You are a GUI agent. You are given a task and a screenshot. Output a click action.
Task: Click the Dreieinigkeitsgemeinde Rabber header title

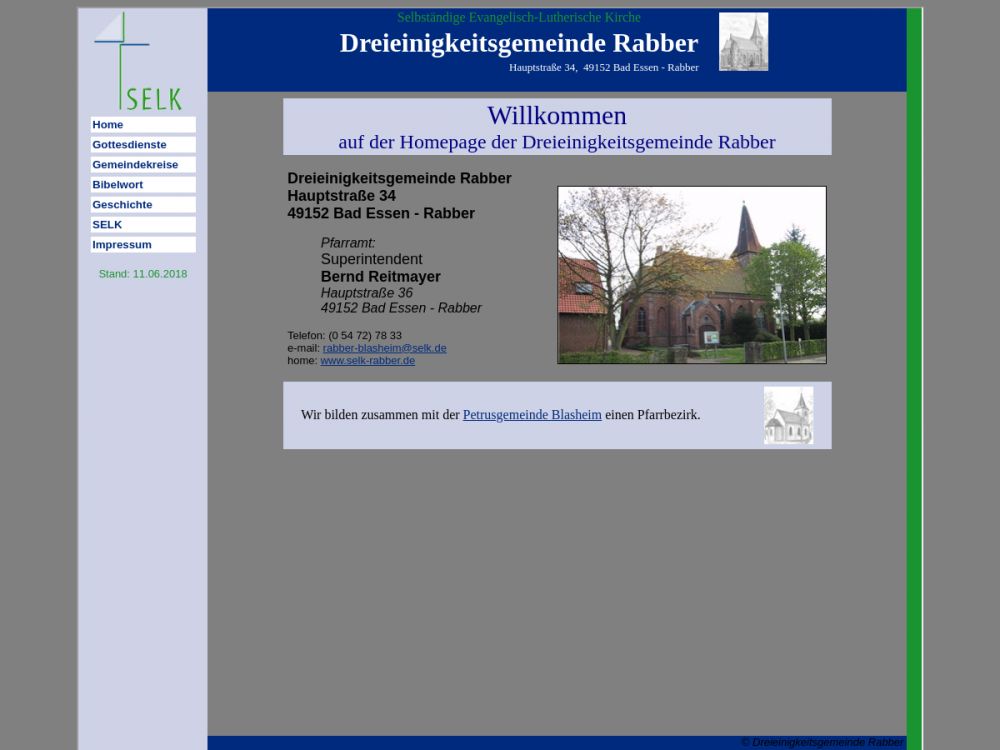[x=518, y=43]
